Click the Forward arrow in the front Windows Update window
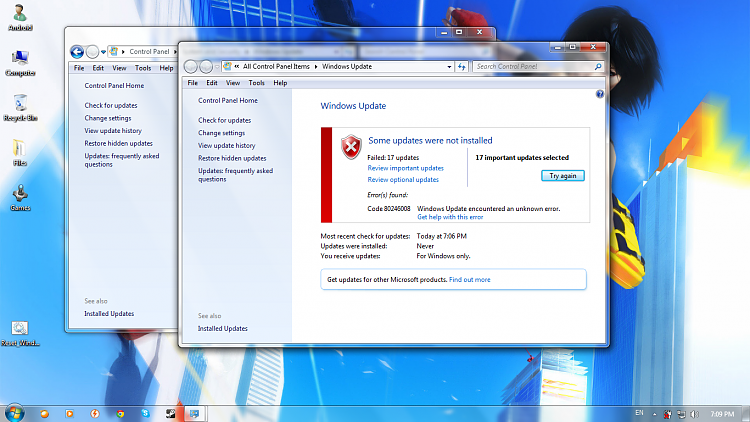This screenshot has height=422, width=750. [x=206, y=67]
